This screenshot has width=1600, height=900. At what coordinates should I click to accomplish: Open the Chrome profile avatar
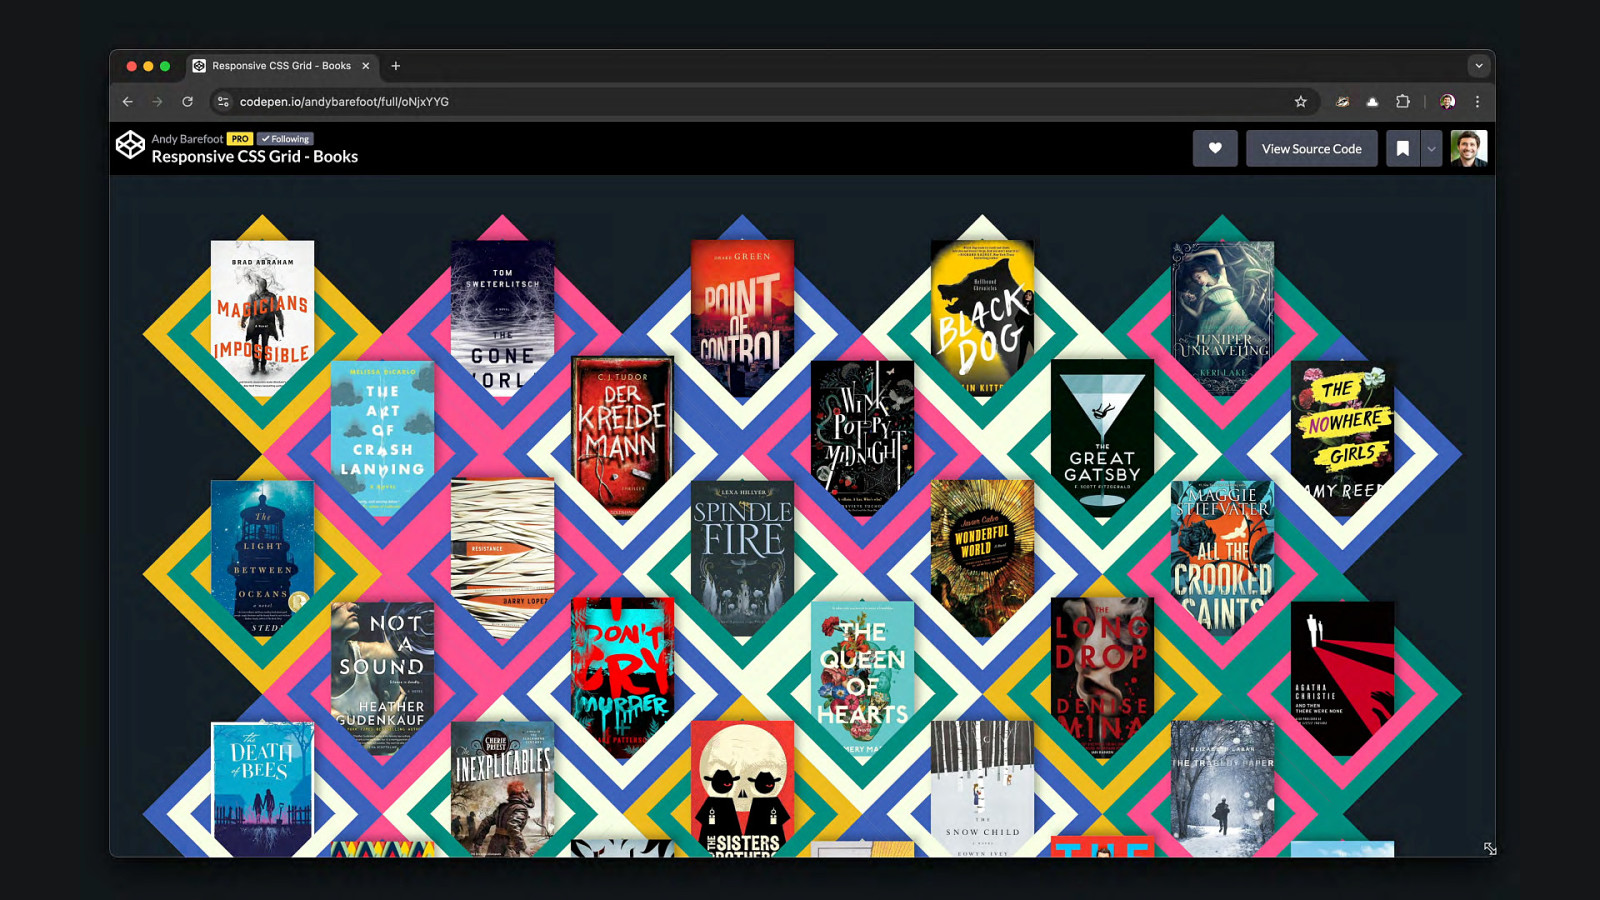tap(1447, 102)
